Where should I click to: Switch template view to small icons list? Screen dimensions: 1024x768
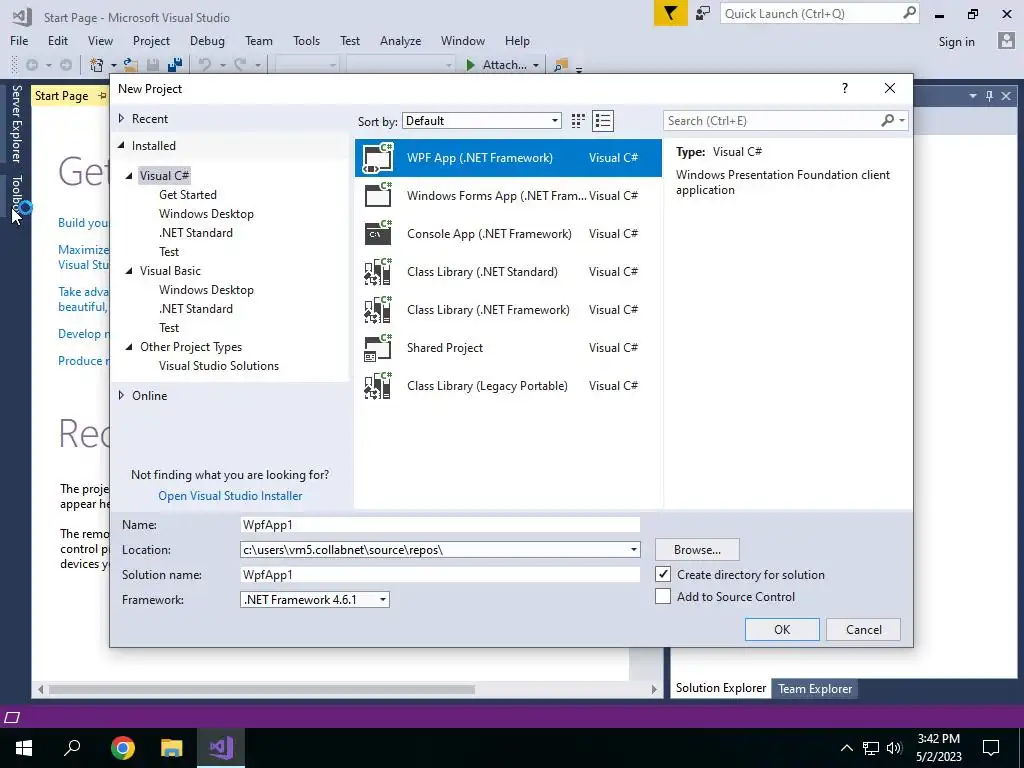[x=603, y=120]
